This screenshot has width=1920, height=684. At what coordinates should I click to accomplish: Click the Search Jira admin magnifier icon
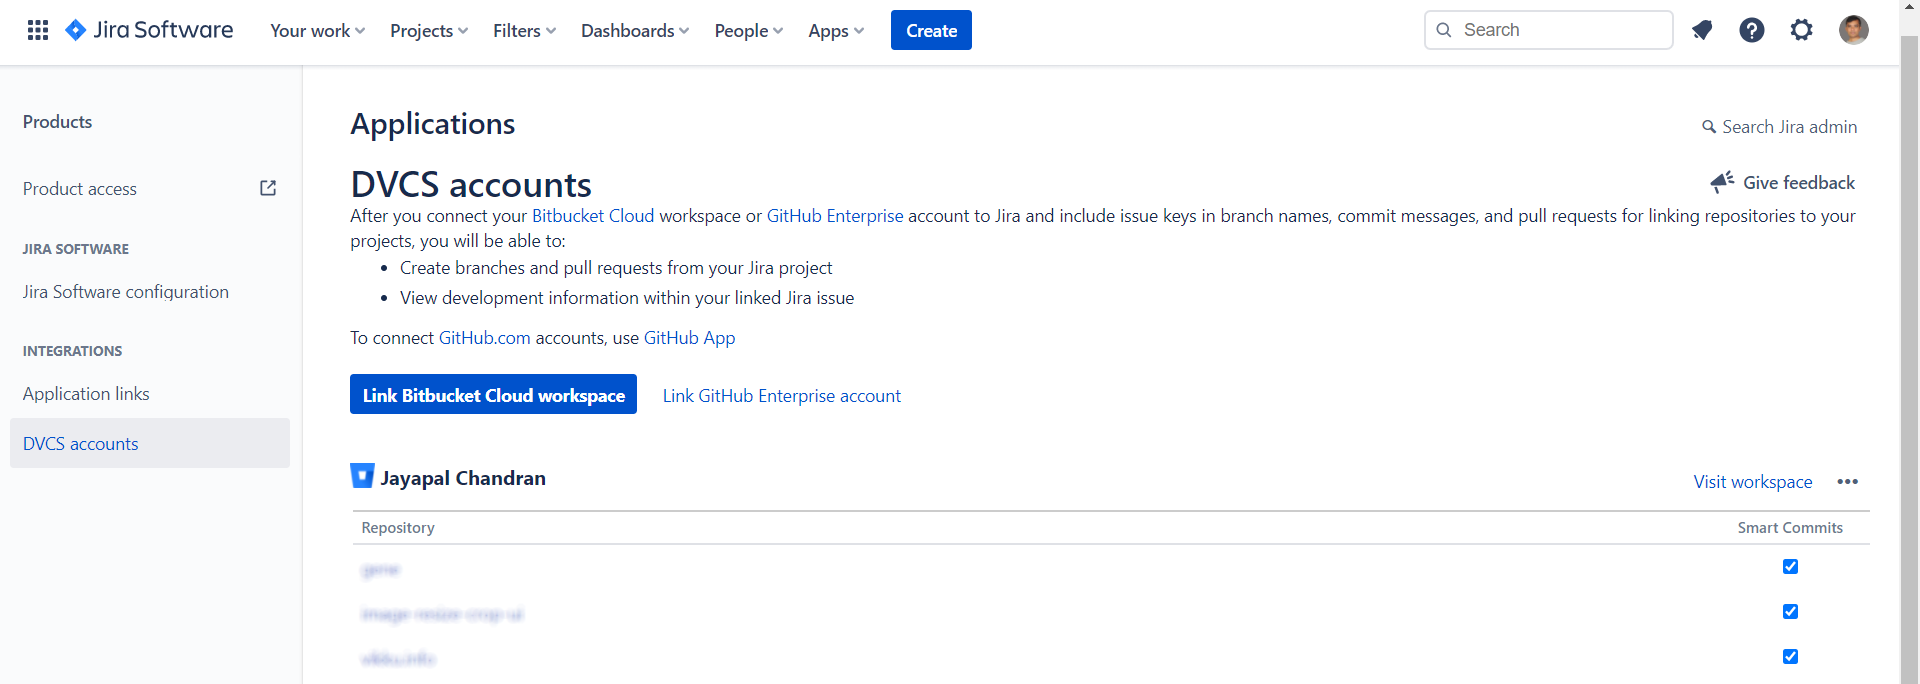(1709, 127)
